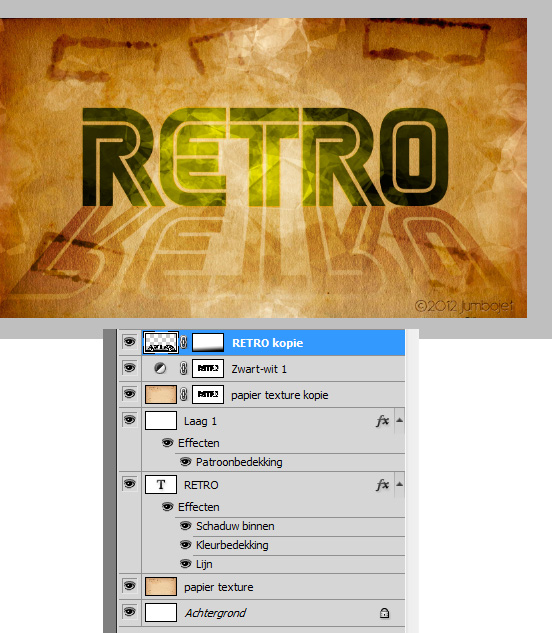Screen dimensions: 552x633
Task: Hide the Kleurbedekking effect
Action: pyautogui.click(x=185, y=545)
